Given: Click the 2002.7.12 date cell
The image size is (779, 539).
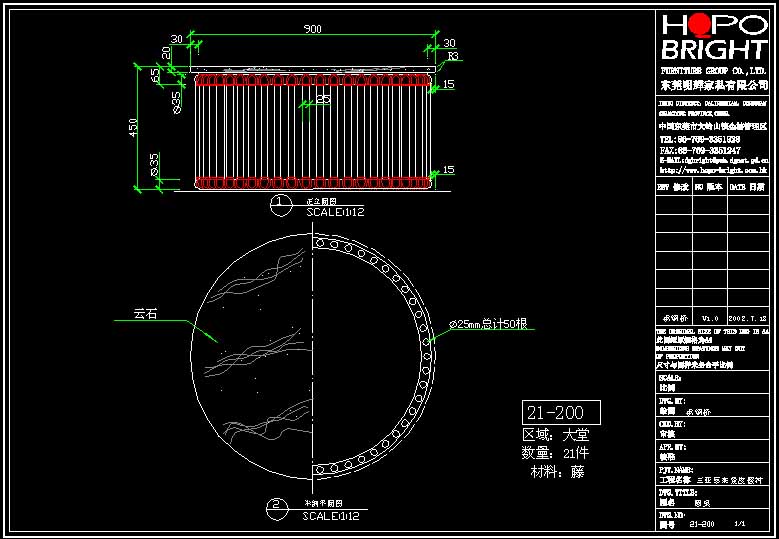Looking at the screenshot, I should pyautogui.click(x=748, y=318).
